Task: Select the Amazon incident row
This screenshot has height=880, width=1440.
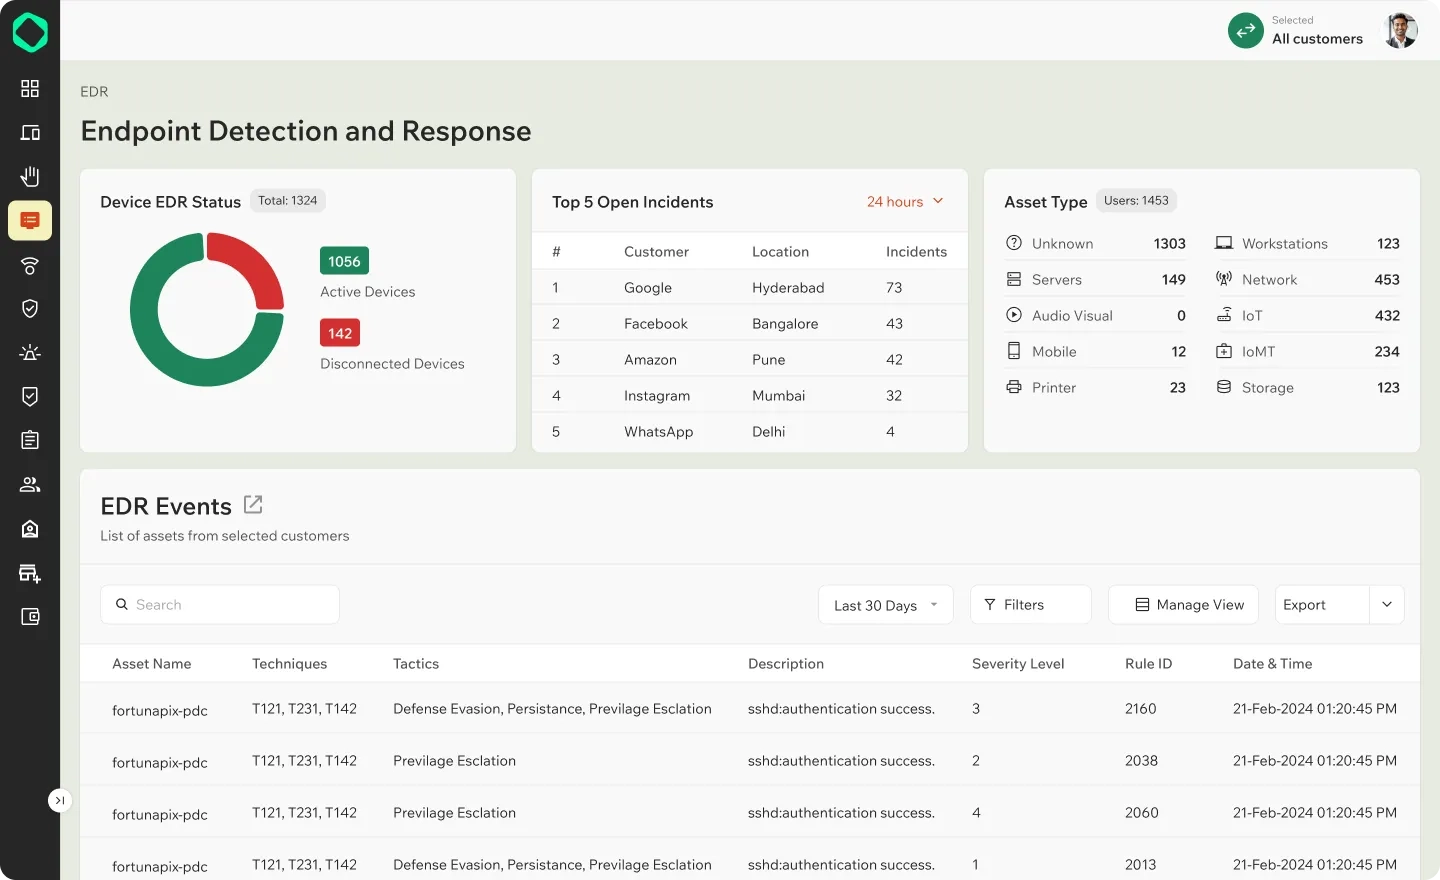Action: click(750, 359)
